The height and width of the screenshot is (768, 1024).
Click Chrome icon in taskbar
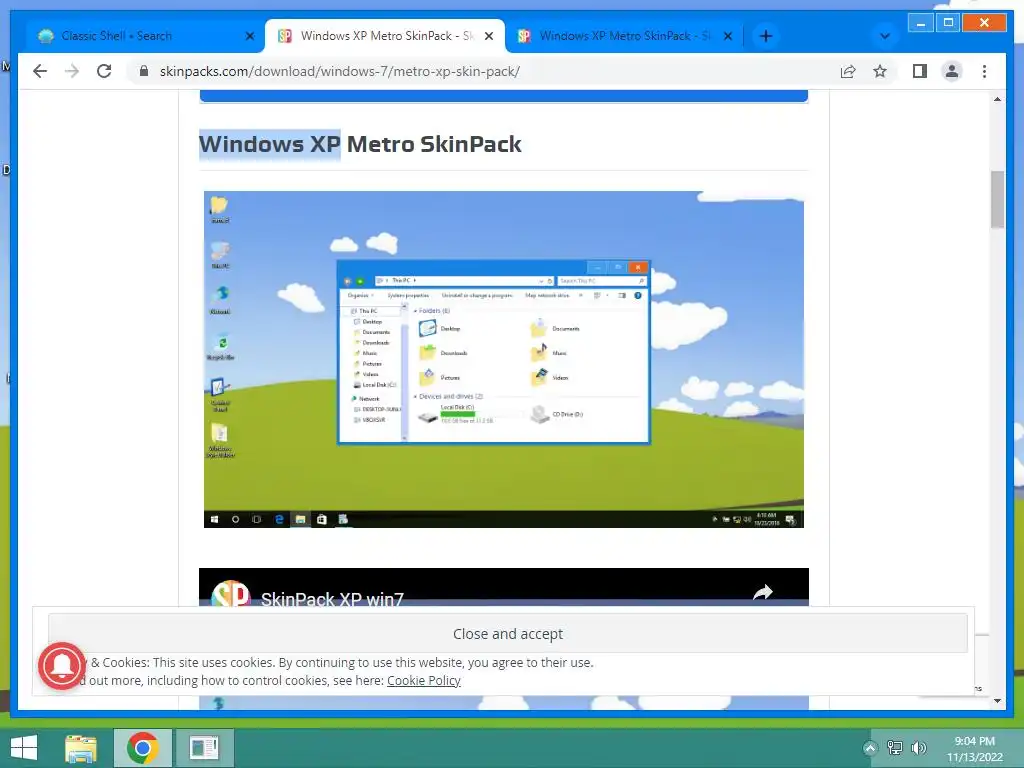pos(143,748)
